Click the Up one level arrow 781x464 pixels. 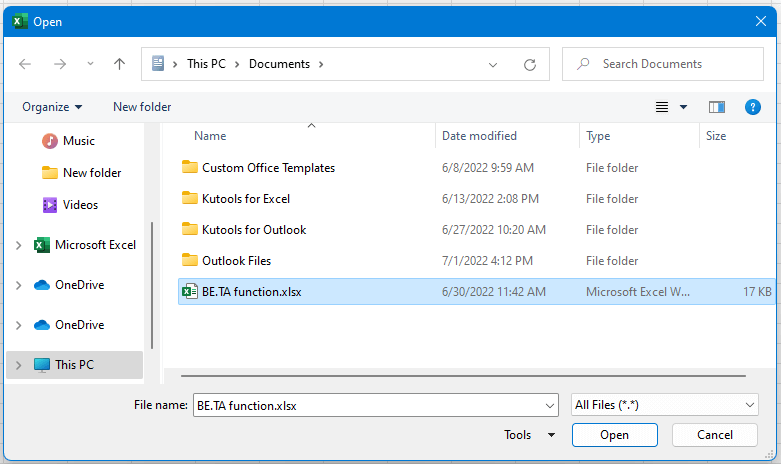120,64
